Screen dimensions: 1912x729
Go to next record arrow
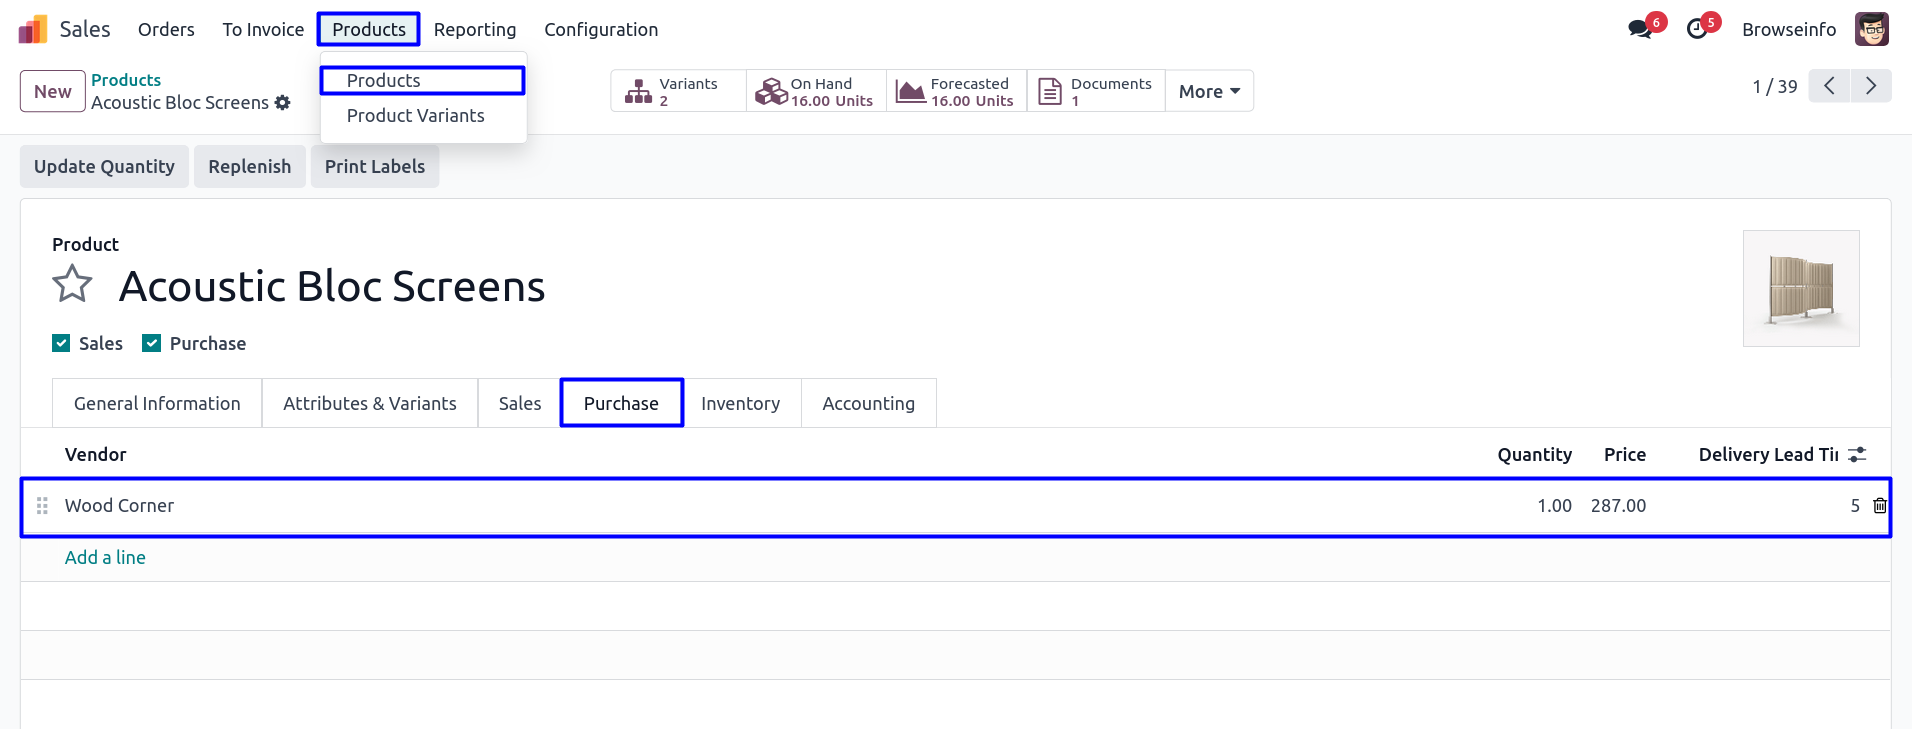(x=1870, y=86)
